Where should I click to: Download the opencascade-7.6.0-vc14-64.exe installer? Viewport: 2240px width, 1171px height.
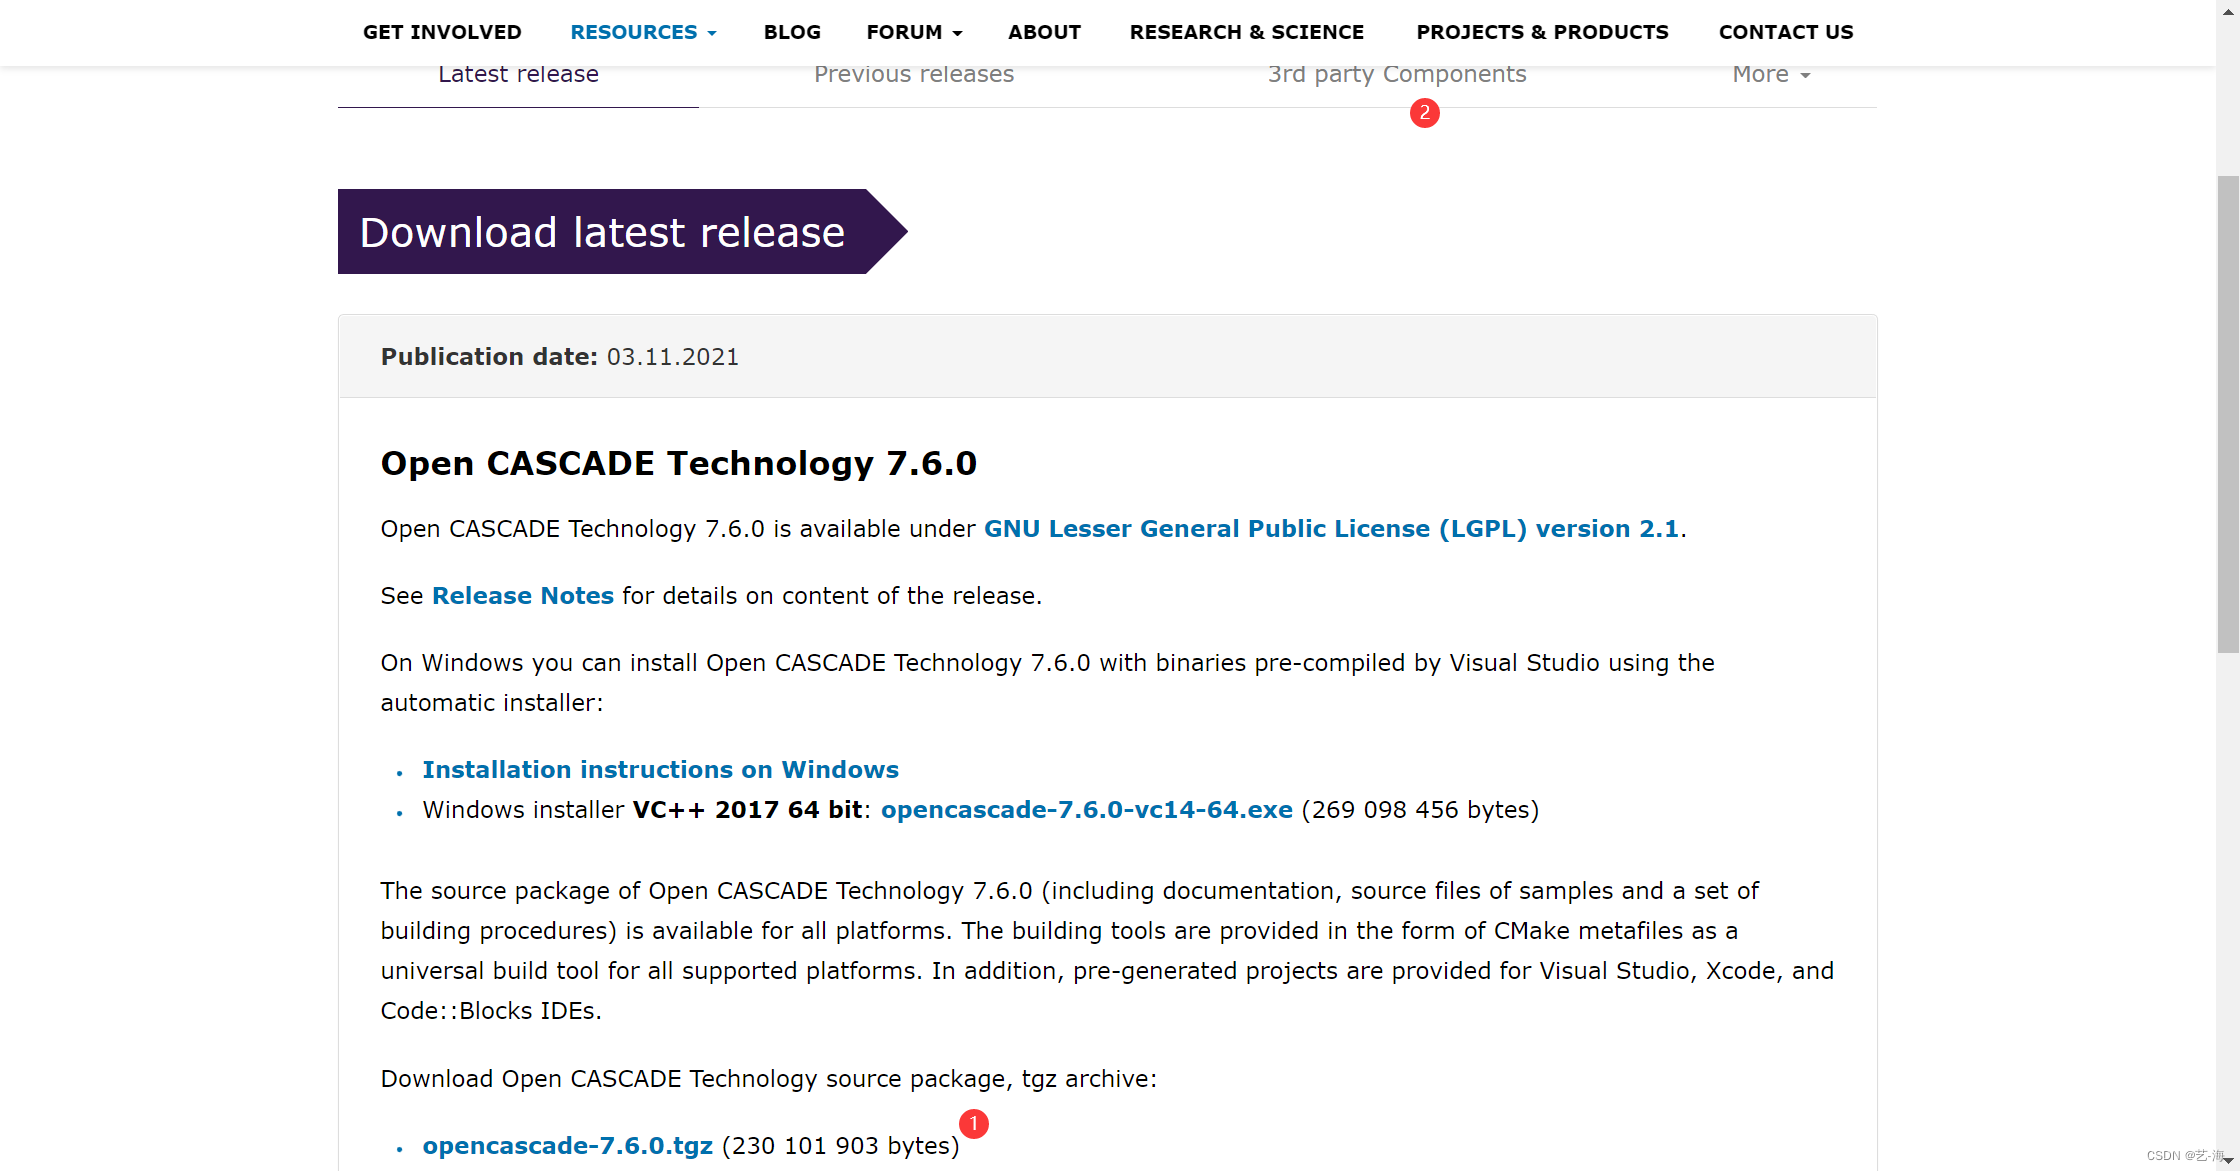tap(1087, 810)
